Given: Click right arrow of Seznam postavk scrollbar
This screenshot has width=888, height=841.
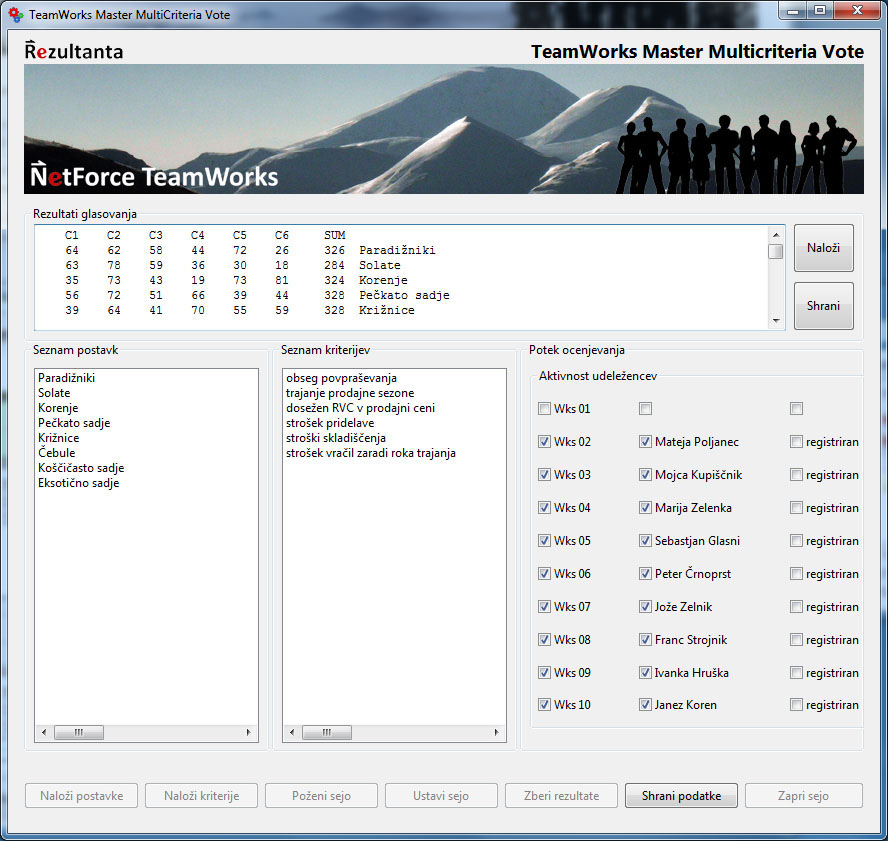Looking at the screenshot, I should (249, 732).
